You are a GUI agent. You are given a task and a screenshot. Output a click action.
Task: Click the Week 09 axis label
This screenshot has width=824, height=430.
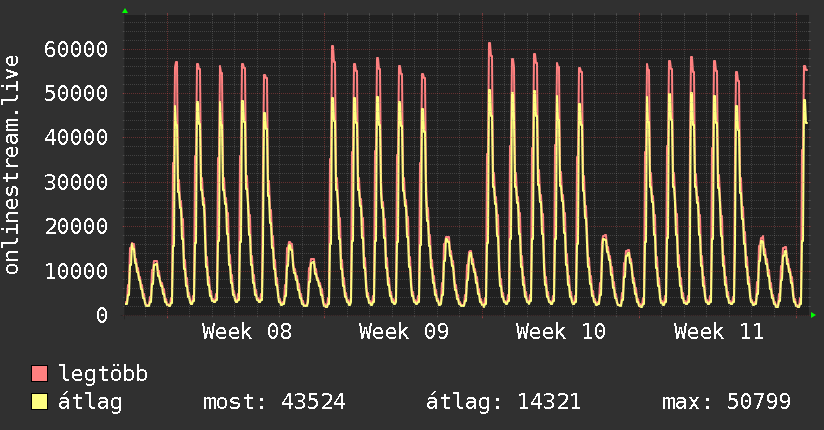tap(404, 332)
